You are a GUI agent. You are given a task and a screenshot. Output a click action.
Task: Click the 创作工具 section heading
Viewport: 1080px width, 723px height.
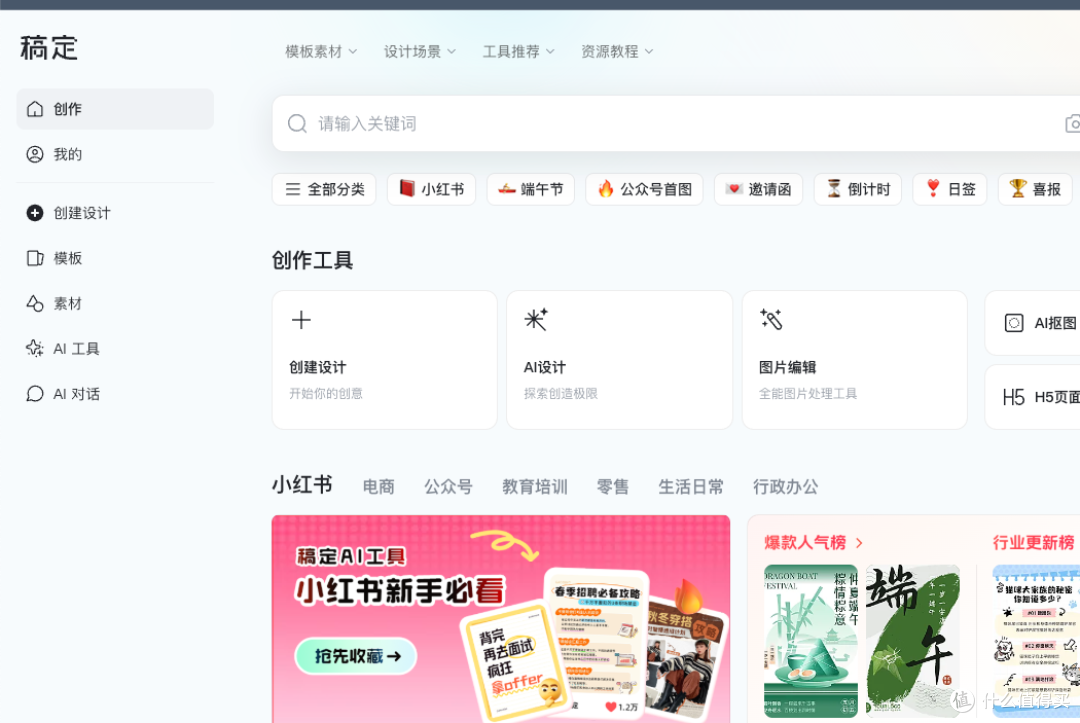tap(312, 260)
